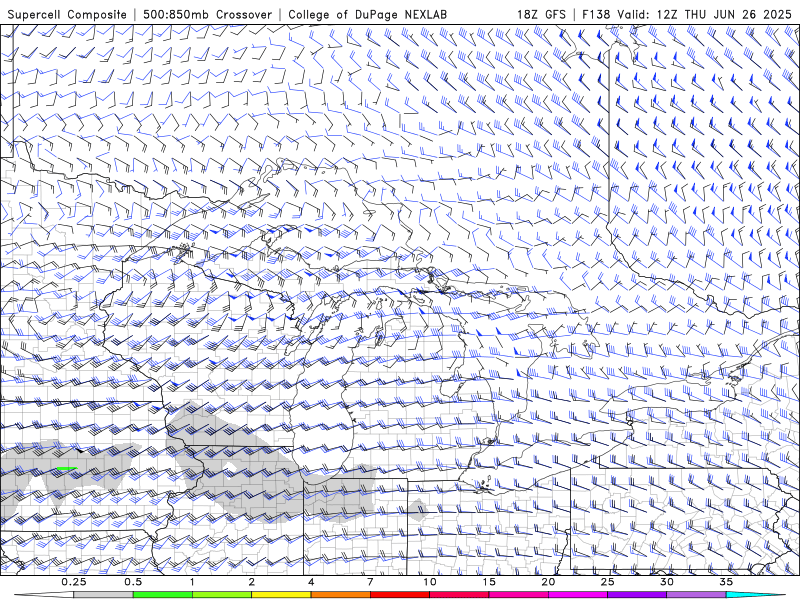Click the "College of DuPage NEXLAB" label

point(367,14)
